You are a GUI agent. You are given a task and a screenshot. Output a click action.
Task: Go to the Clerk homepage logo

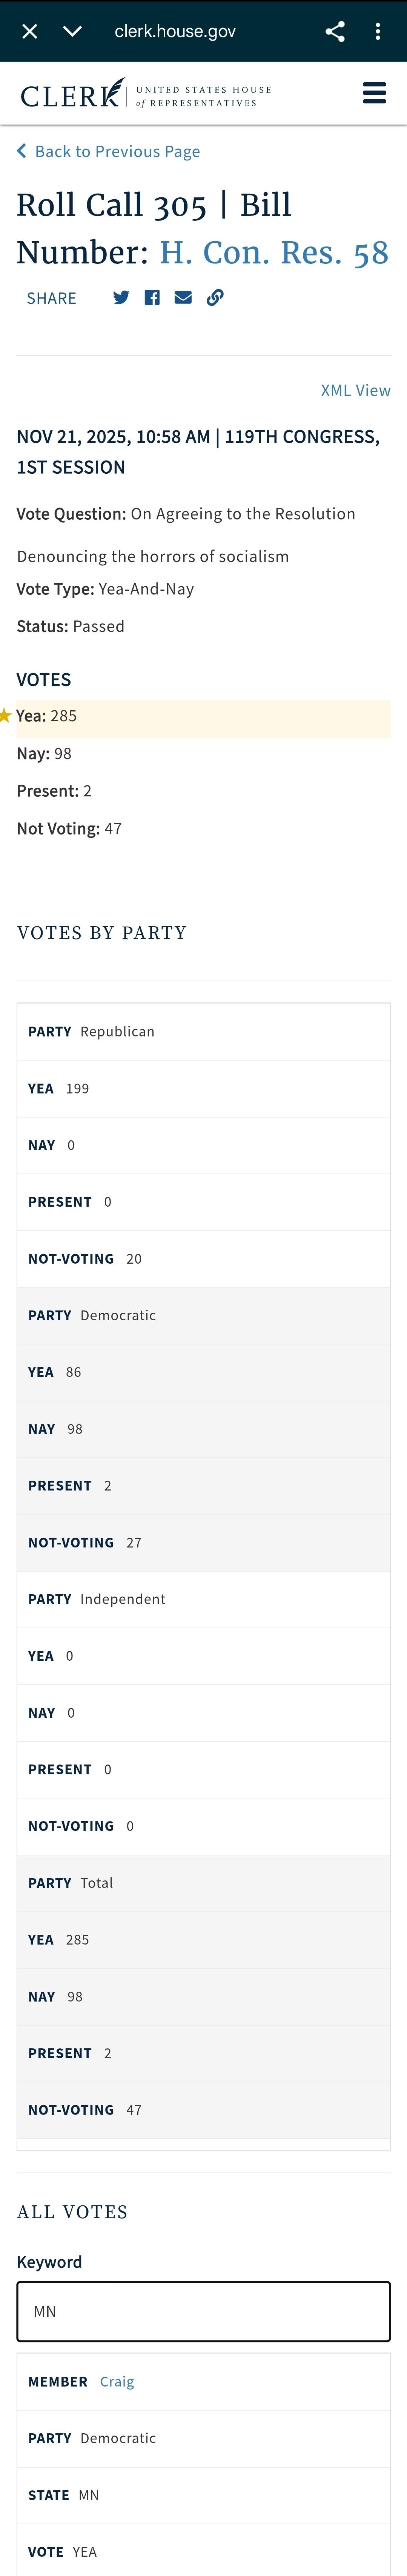click(x=145, y=94)
